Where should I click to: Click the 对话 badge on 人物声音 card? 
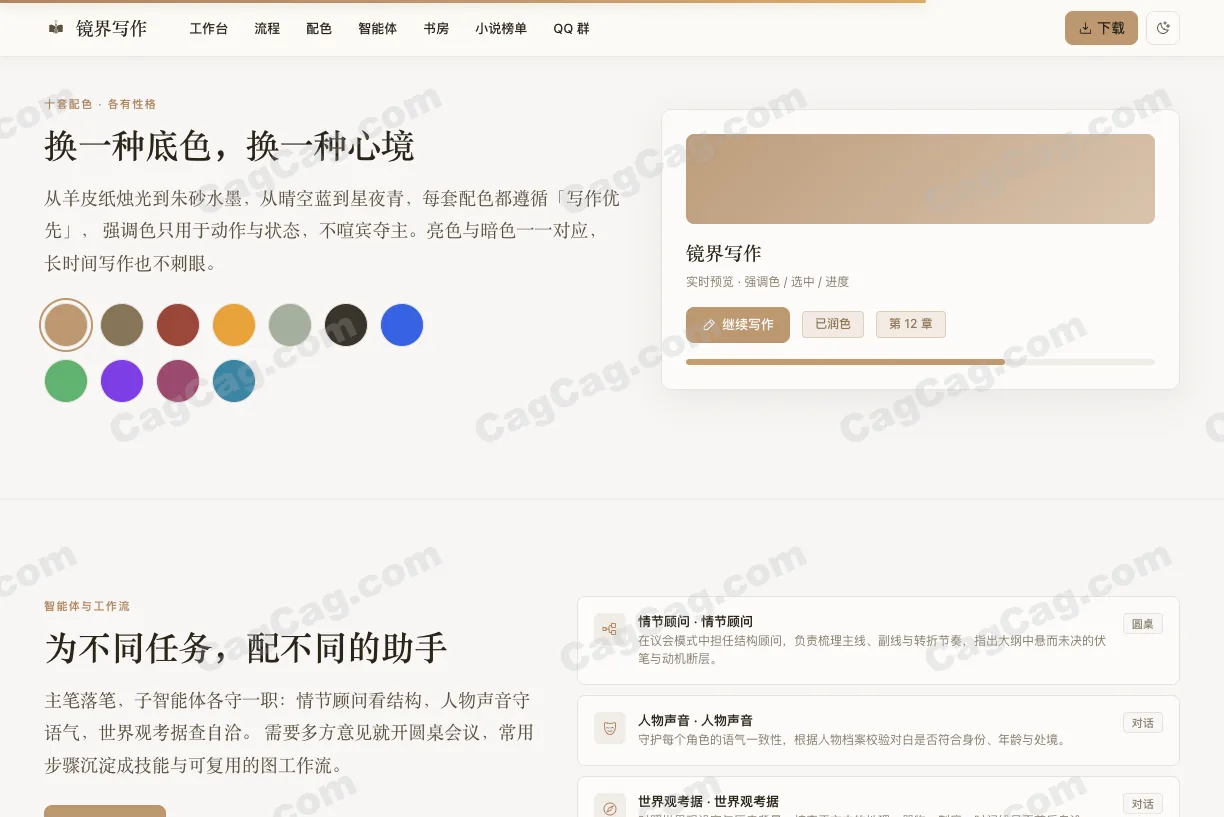pyautogui.click(x=1143, y=723)
